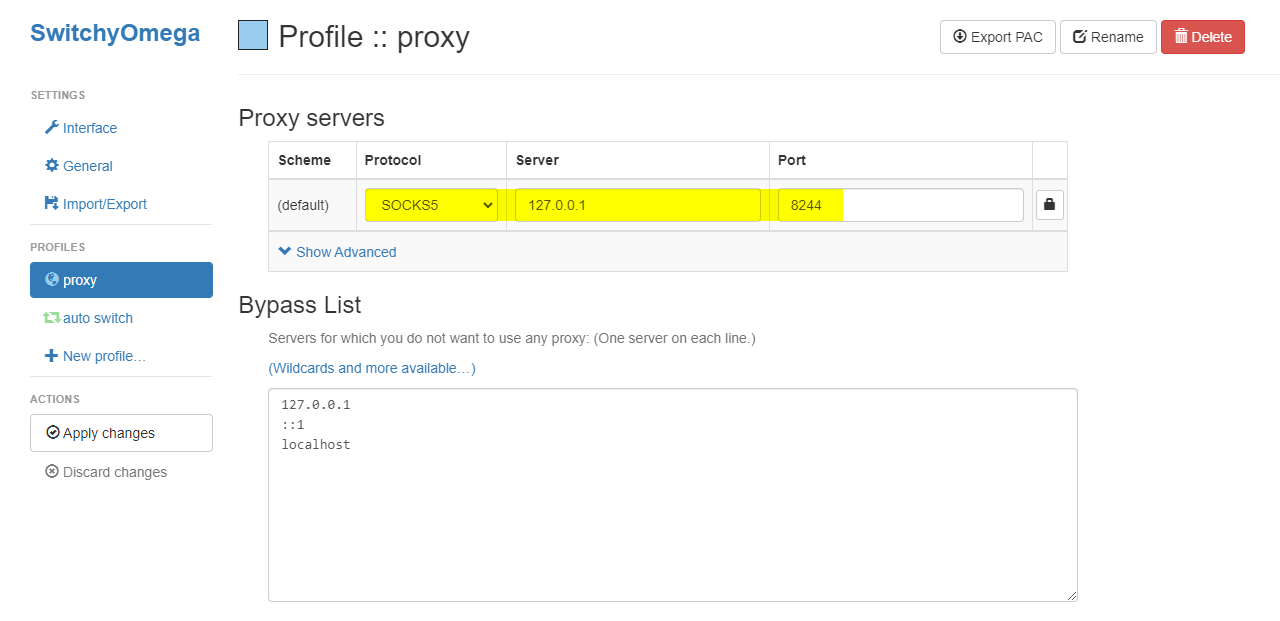Click the gear icon beside General
1280x621 pixels.
tap(52, 166)
